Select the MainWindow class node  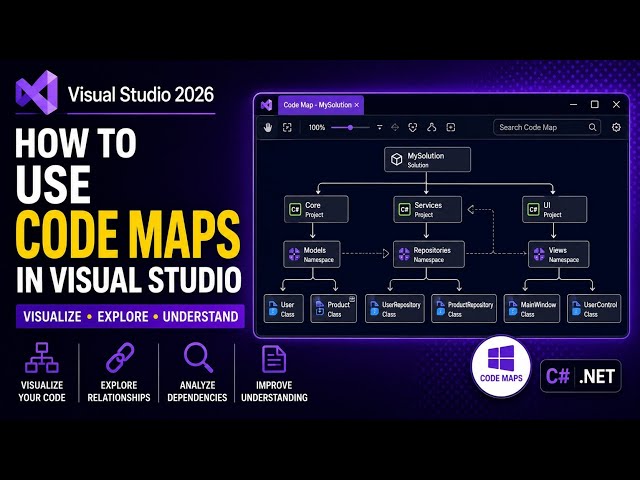point(532,309)
